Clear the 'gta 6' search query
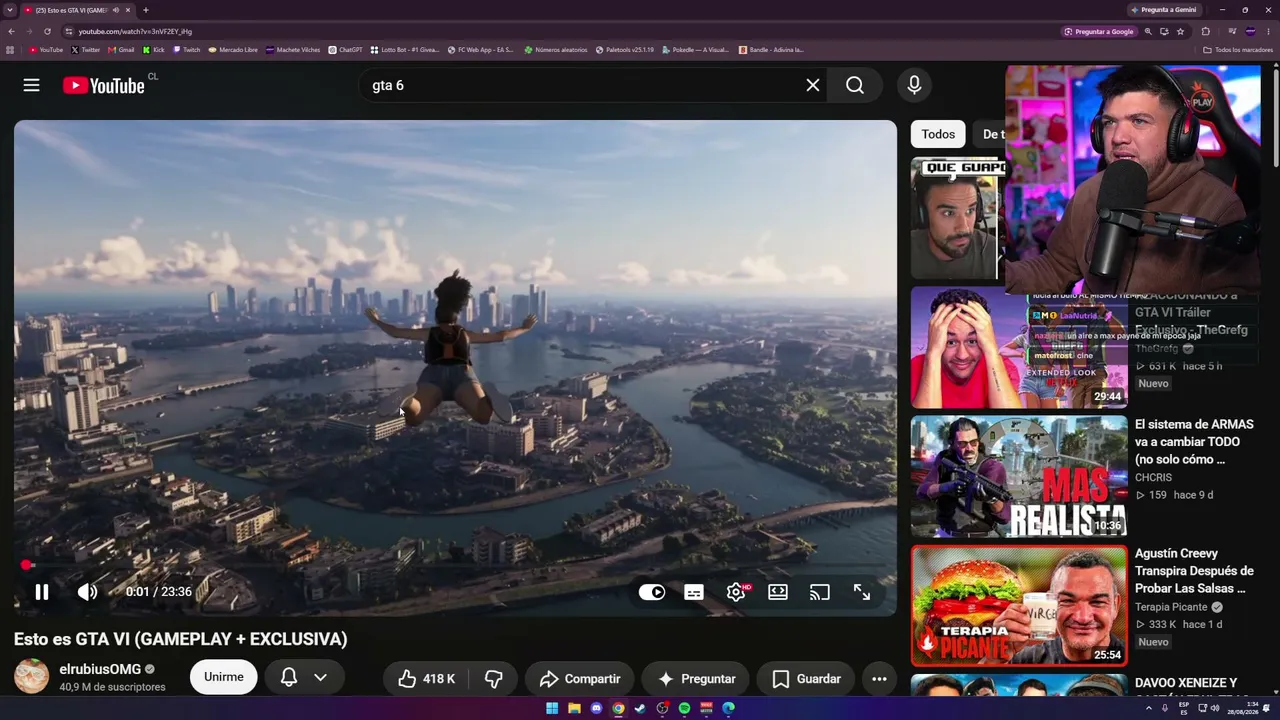 coord(813,85)
